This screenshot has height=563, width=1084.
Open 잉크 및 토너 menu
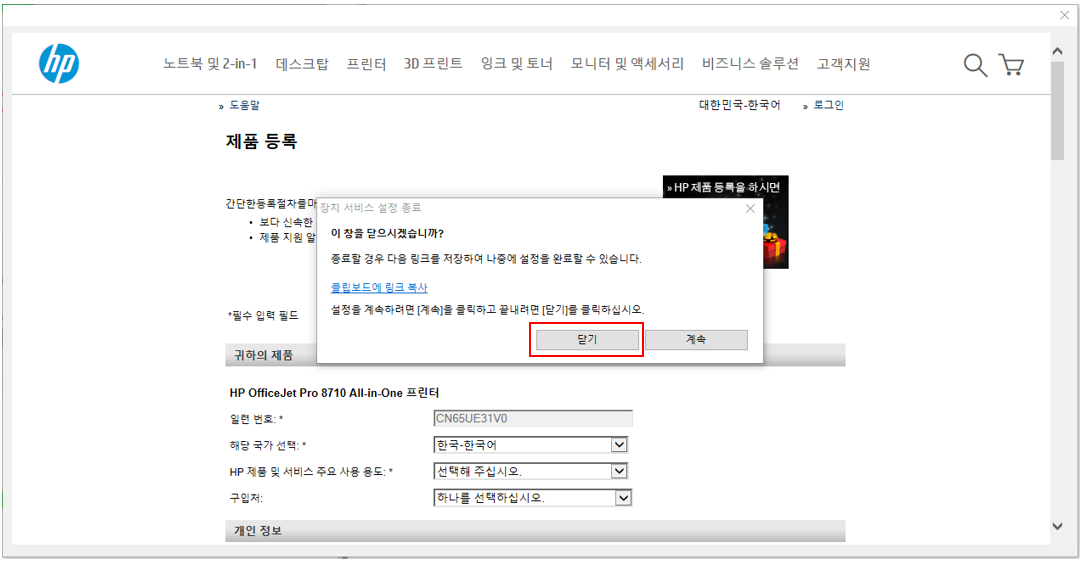coord(516,64)
